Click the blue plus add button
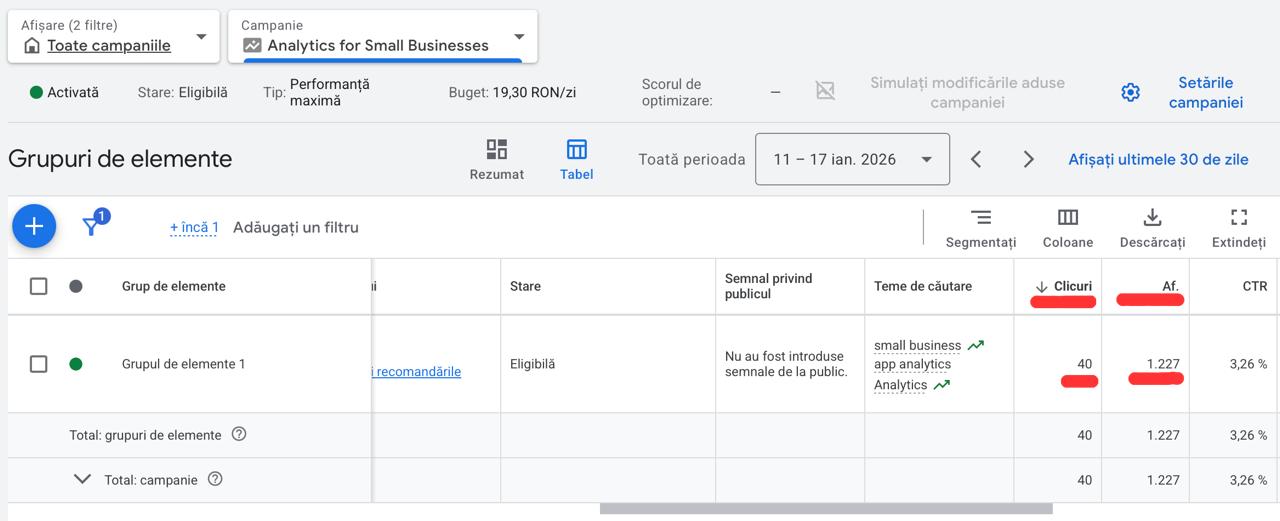Screen dimensions: 1280x521 [x=34, y=226]
